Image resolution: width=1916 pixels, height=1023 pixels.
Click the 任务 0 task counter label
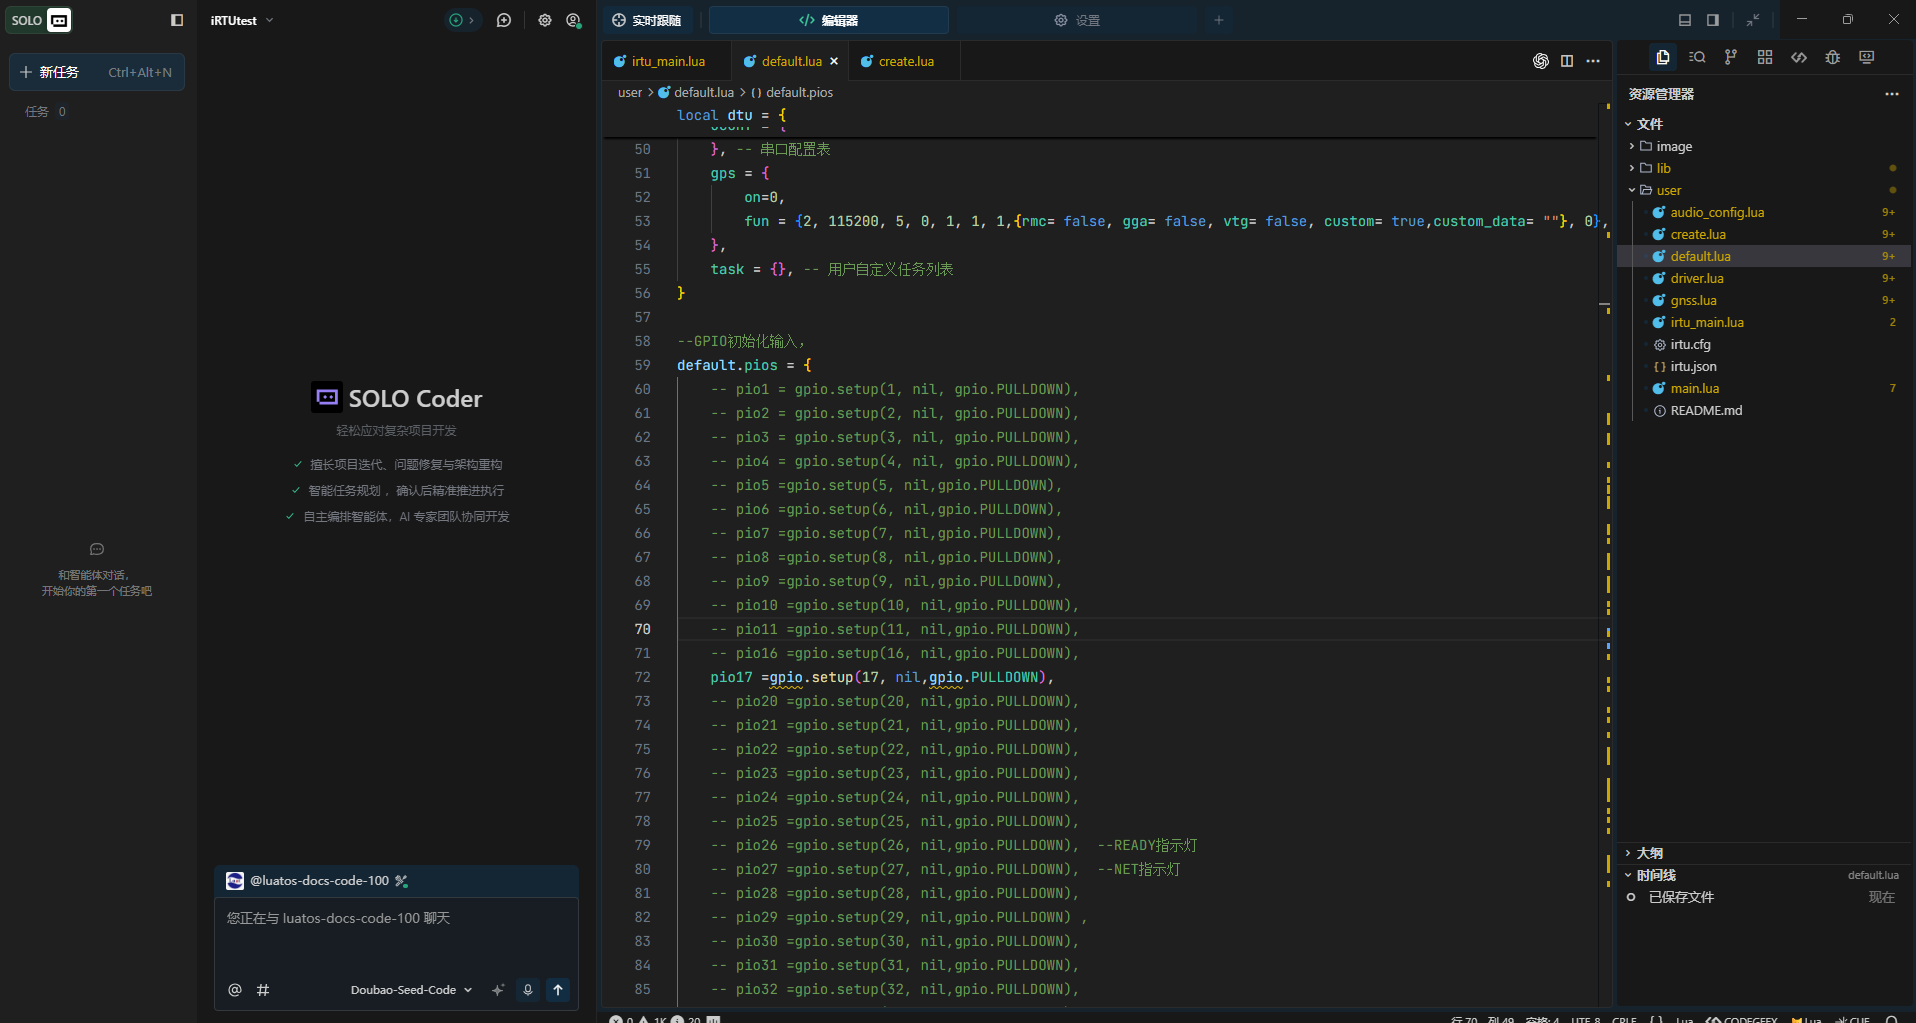click(45, 112)
